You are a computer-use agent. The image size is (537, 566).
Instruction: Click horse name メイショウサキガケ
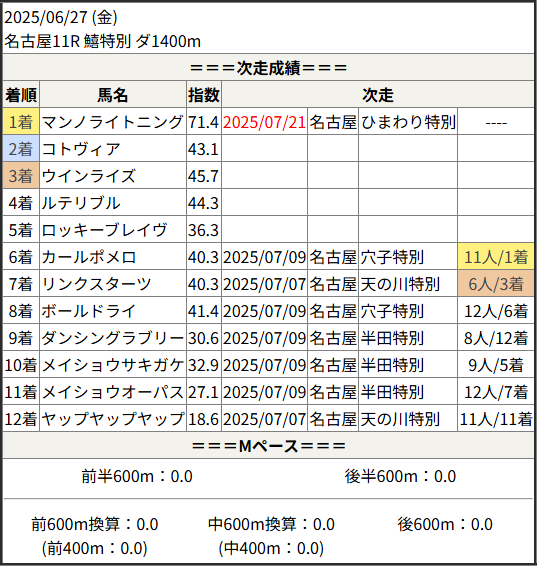point(113,365)
